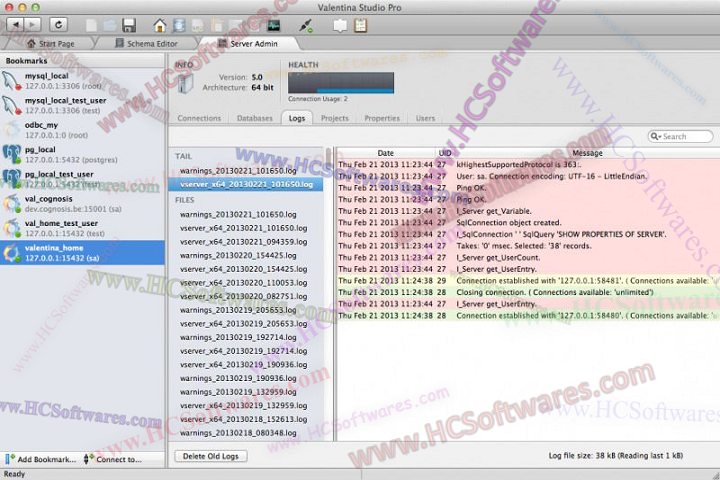
Task: Click the clipboard checklist toolbar icon
Action: (360, 25)
